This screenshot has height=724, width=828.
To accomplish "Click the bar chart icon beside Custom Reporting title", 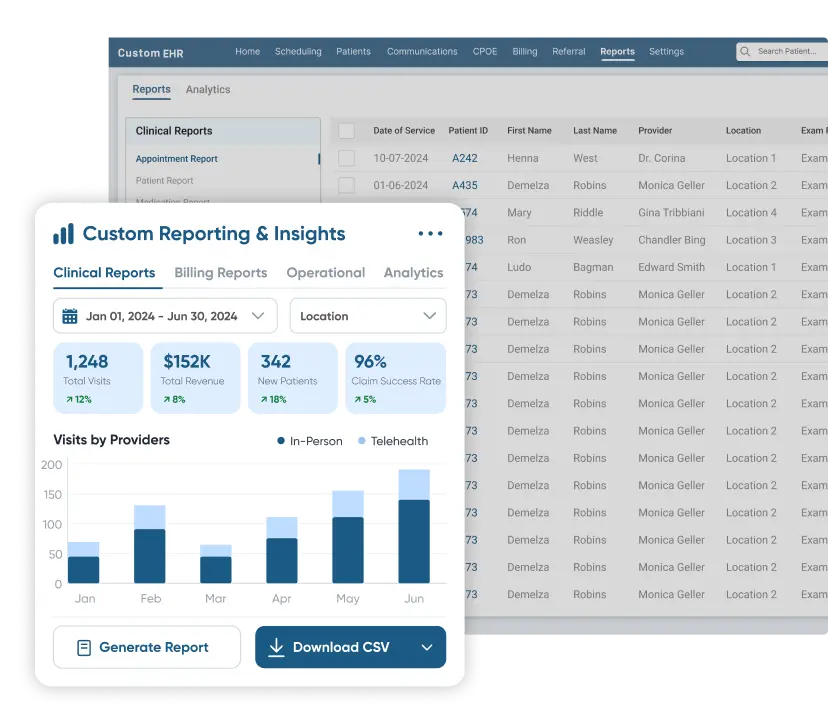I will (63, 233).
